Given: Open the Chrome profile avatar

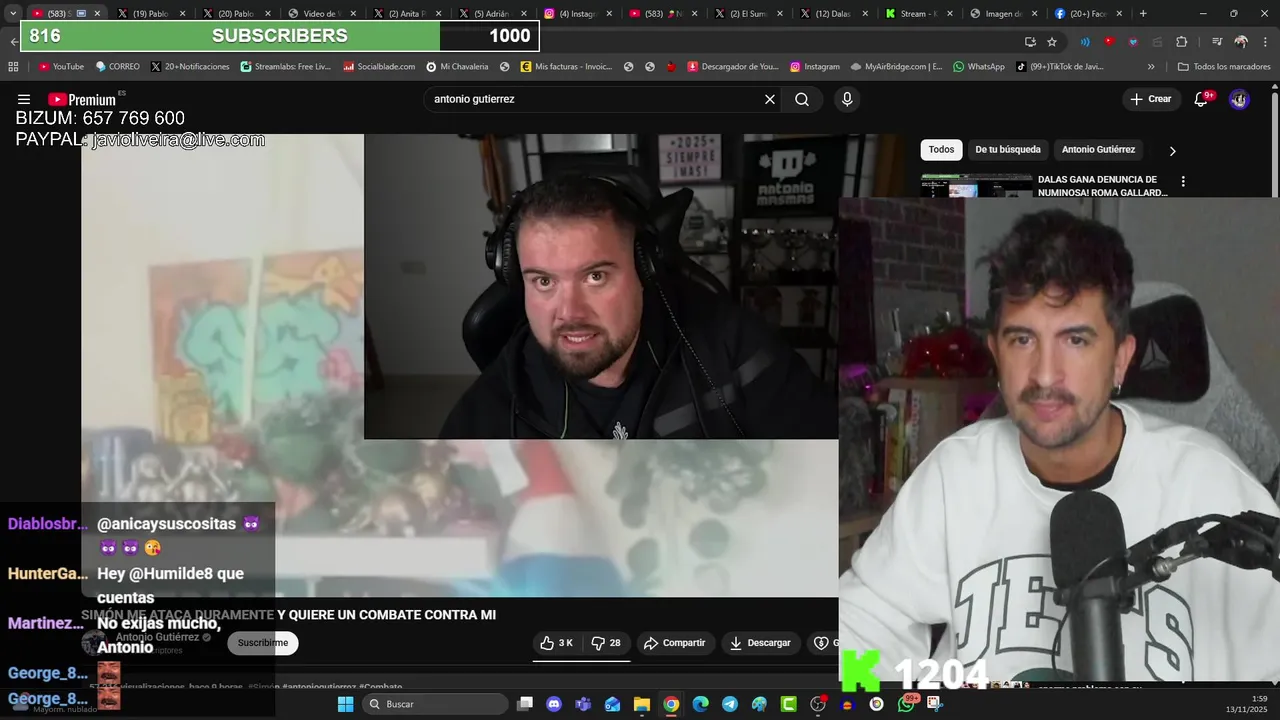Looking at the screenshot, I should (x=1241, y=41).
